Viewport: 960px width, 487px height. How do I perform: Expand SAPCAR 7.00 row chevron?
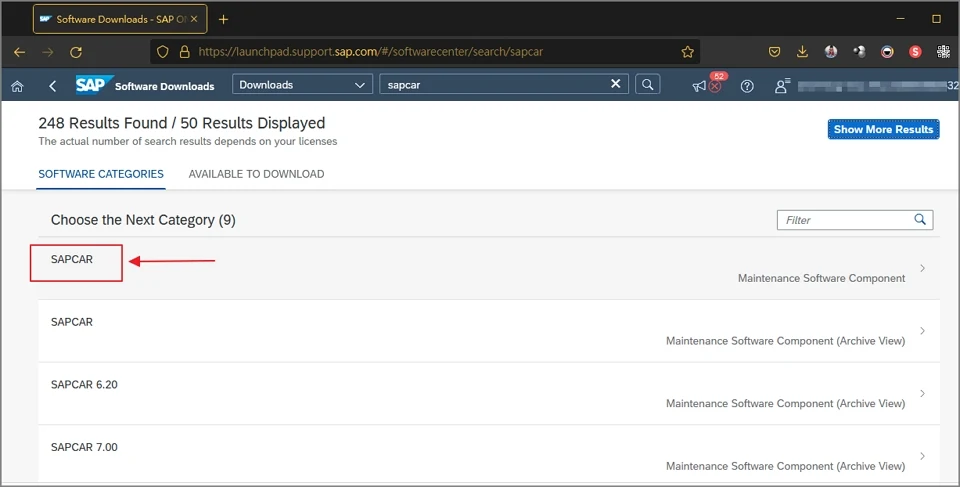click(922, 456)
